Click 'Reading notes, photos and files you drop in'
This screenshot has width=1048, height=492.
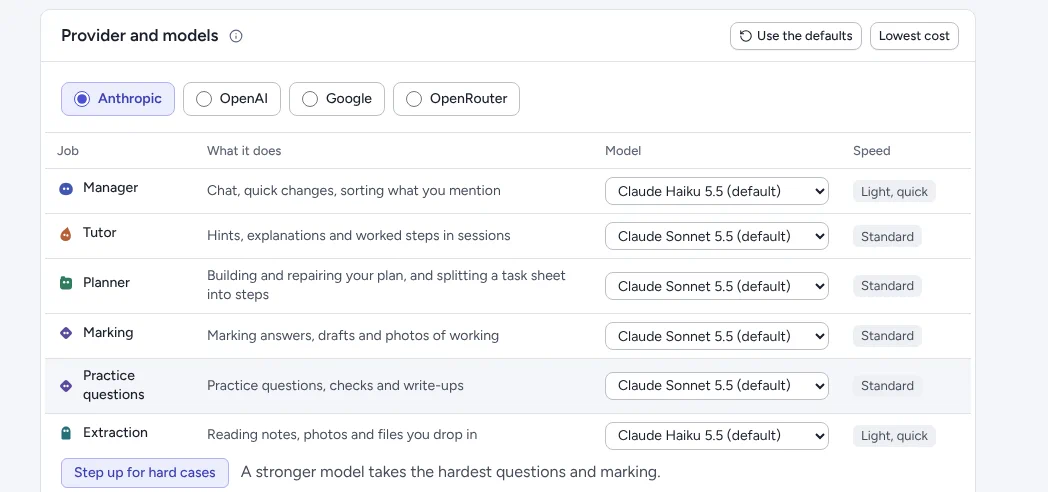point(342,435)
